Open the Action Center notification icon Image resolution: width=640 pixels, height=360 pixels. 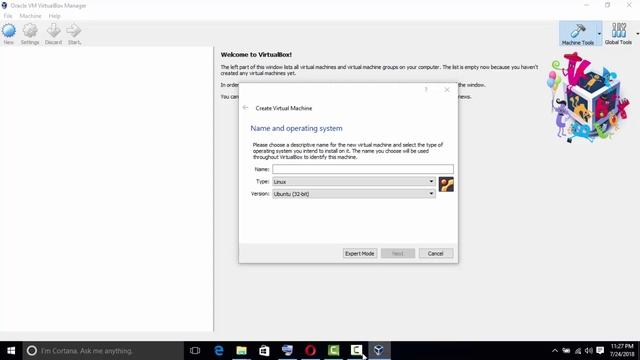coord(600,351)
